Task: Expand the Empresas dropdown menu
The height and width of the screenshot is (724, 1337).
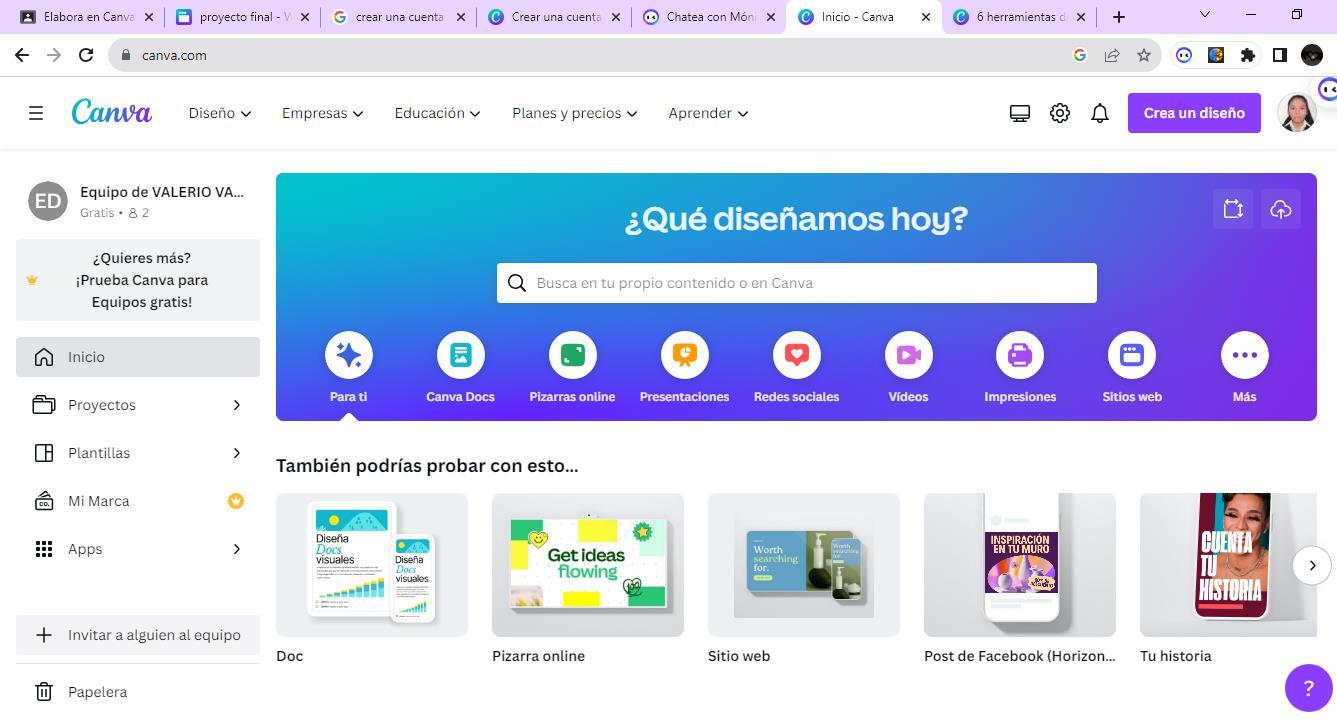Action: pos(322,113)
